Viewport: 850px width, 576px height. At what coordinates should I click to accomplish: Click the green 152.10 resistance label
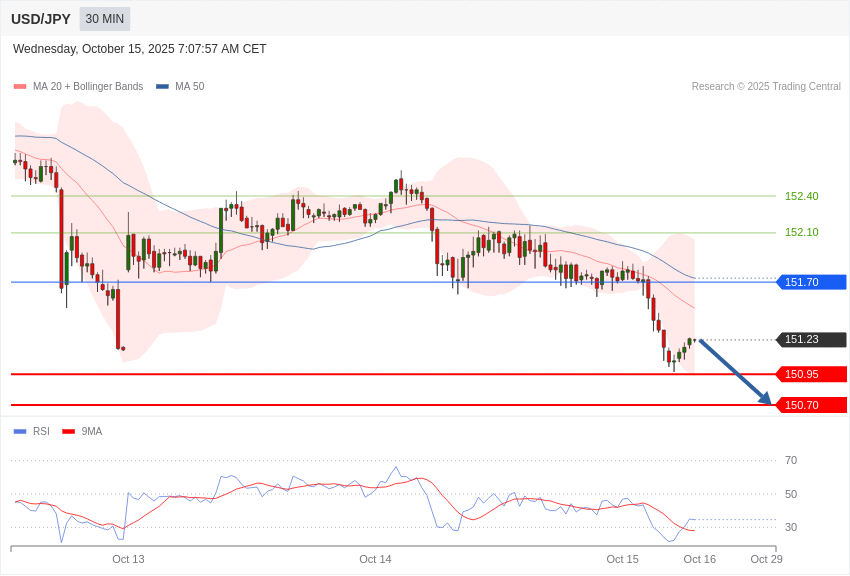point(801,232)
